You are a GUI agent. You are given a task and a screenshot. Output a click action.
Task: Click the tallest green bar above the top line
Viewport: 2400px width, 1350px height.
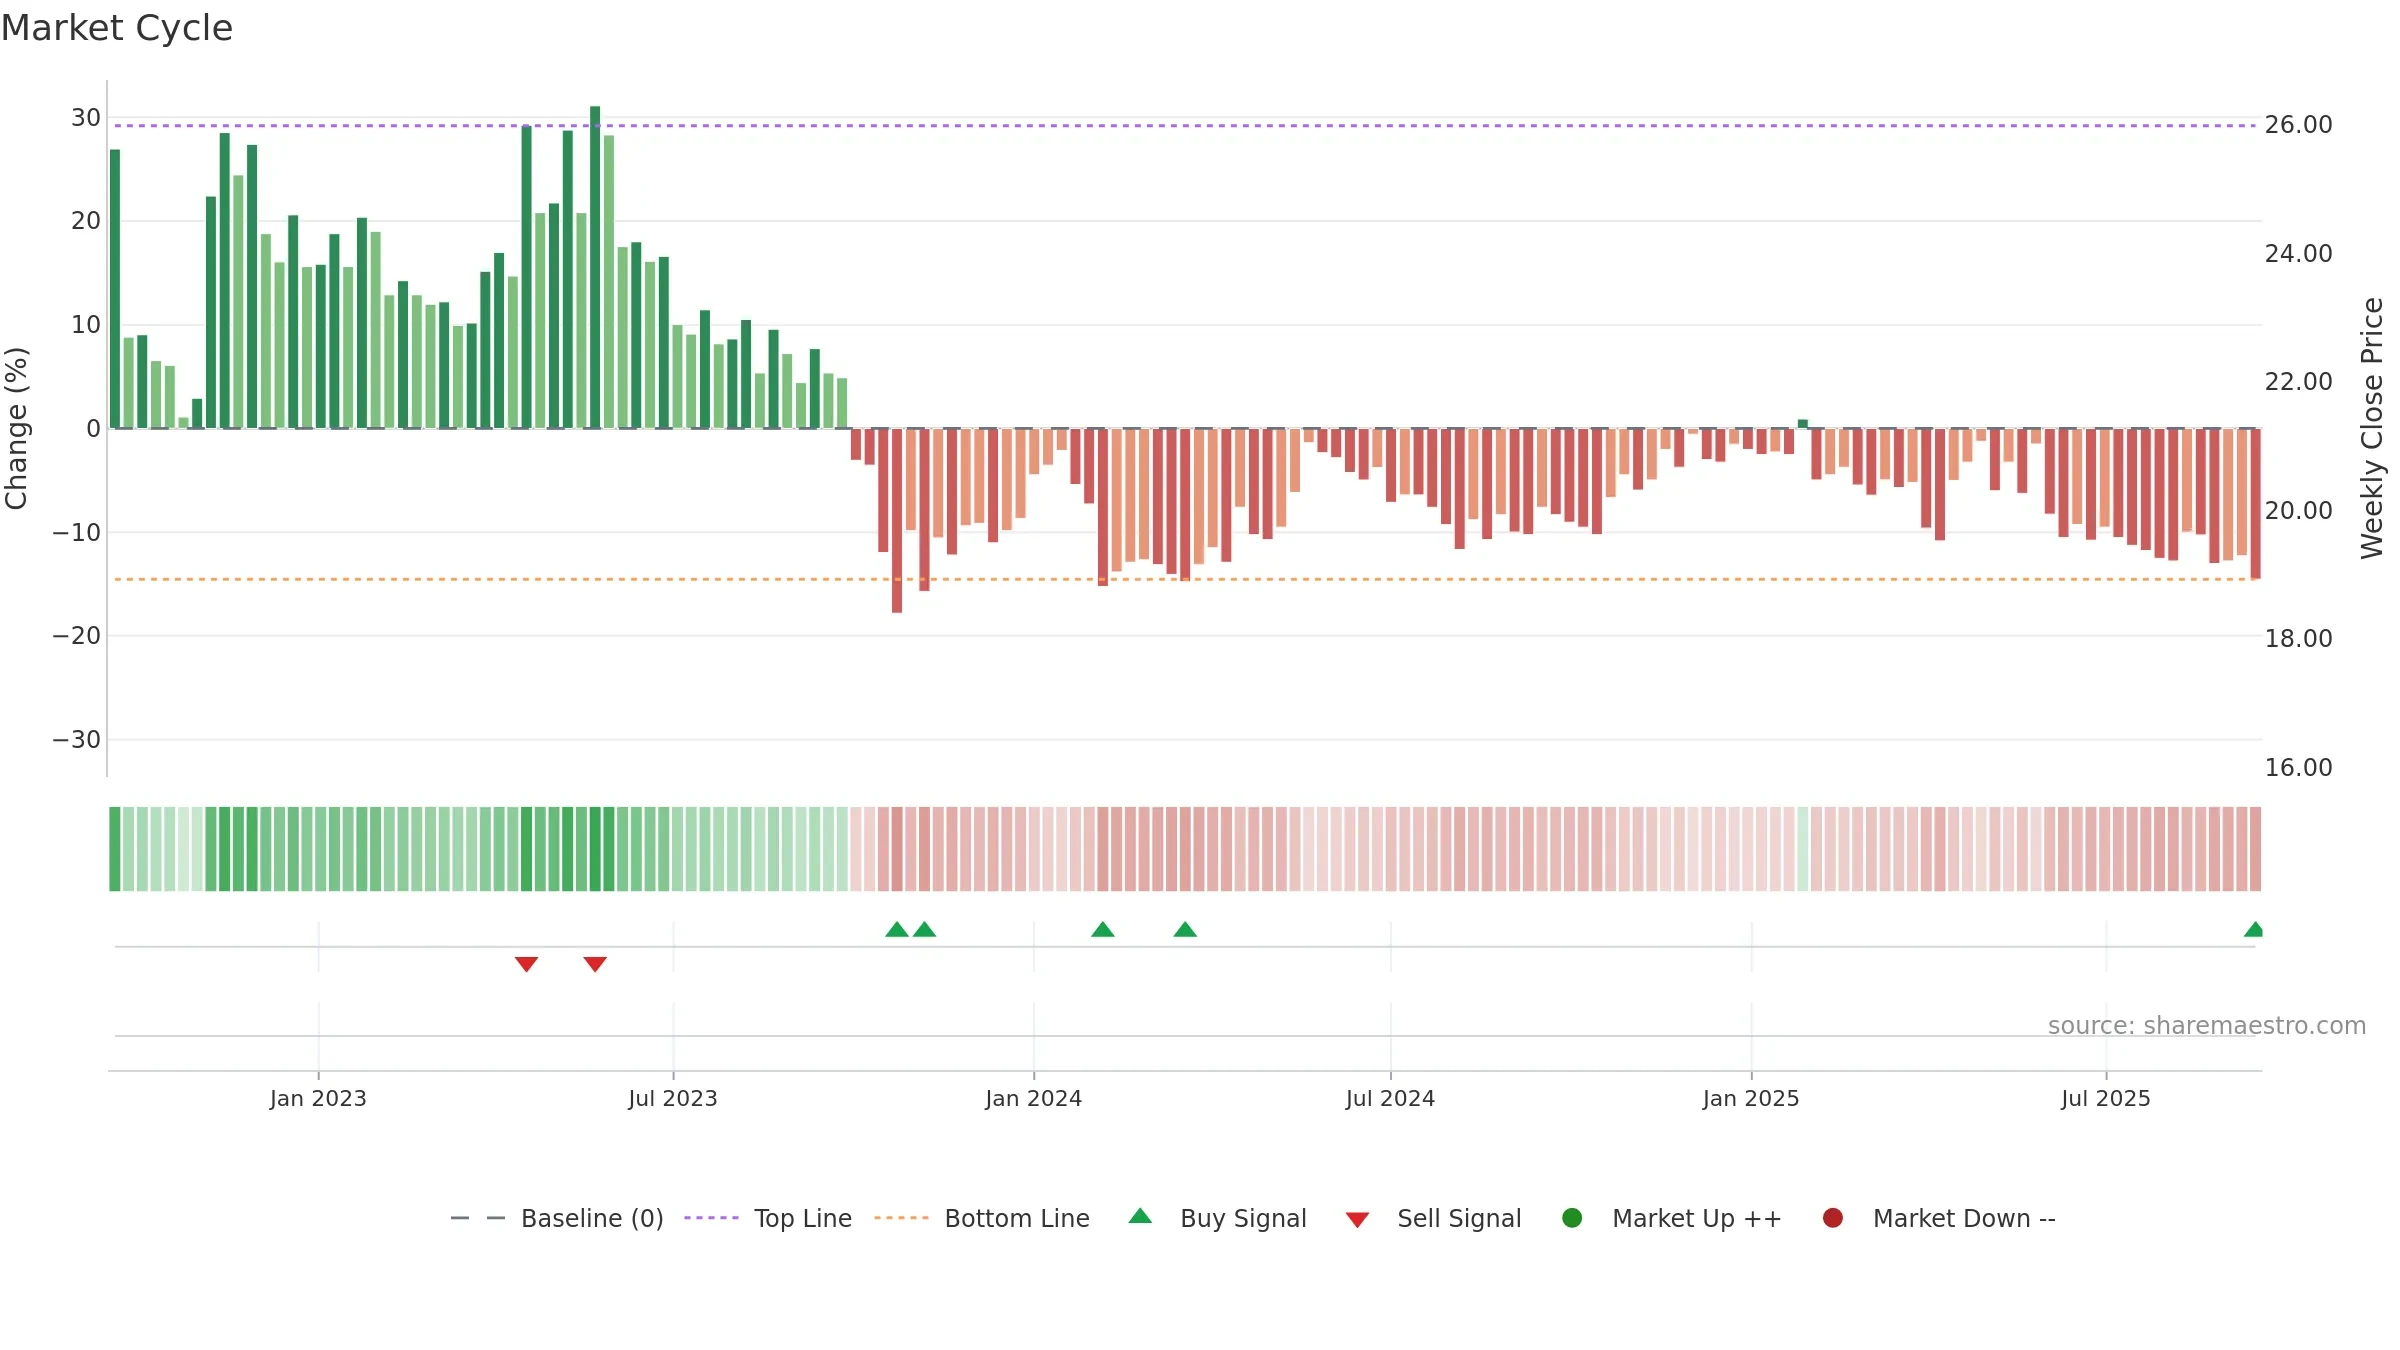pos(595,267)
